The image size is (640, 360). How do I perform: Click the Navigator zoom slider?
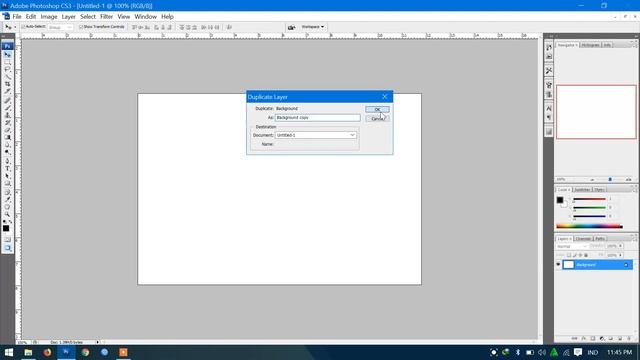[x=610, y=180]
